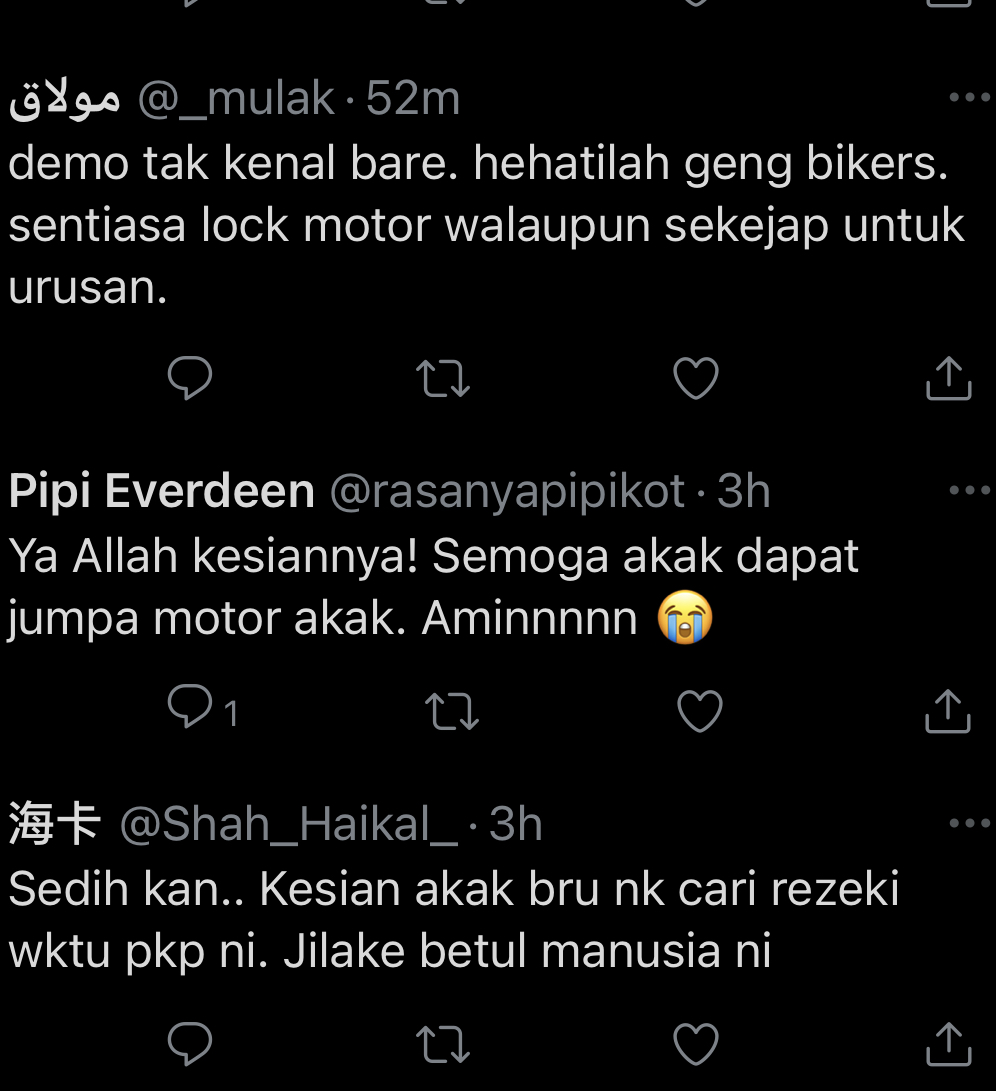Retweet the @_mulak tweet
The width and height of the screenshot is (996, 1091).
click(x=443, y=378)
